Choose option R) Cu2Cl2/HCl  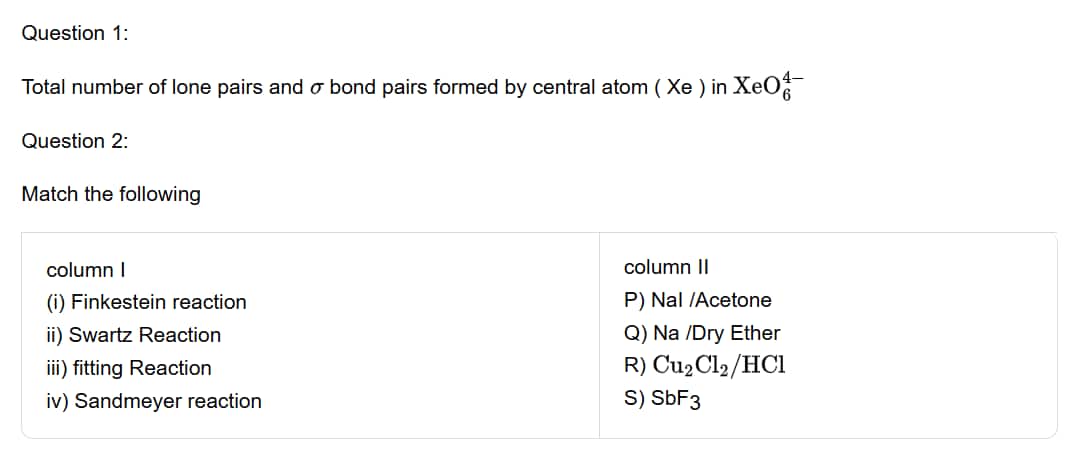click(703, 366)
